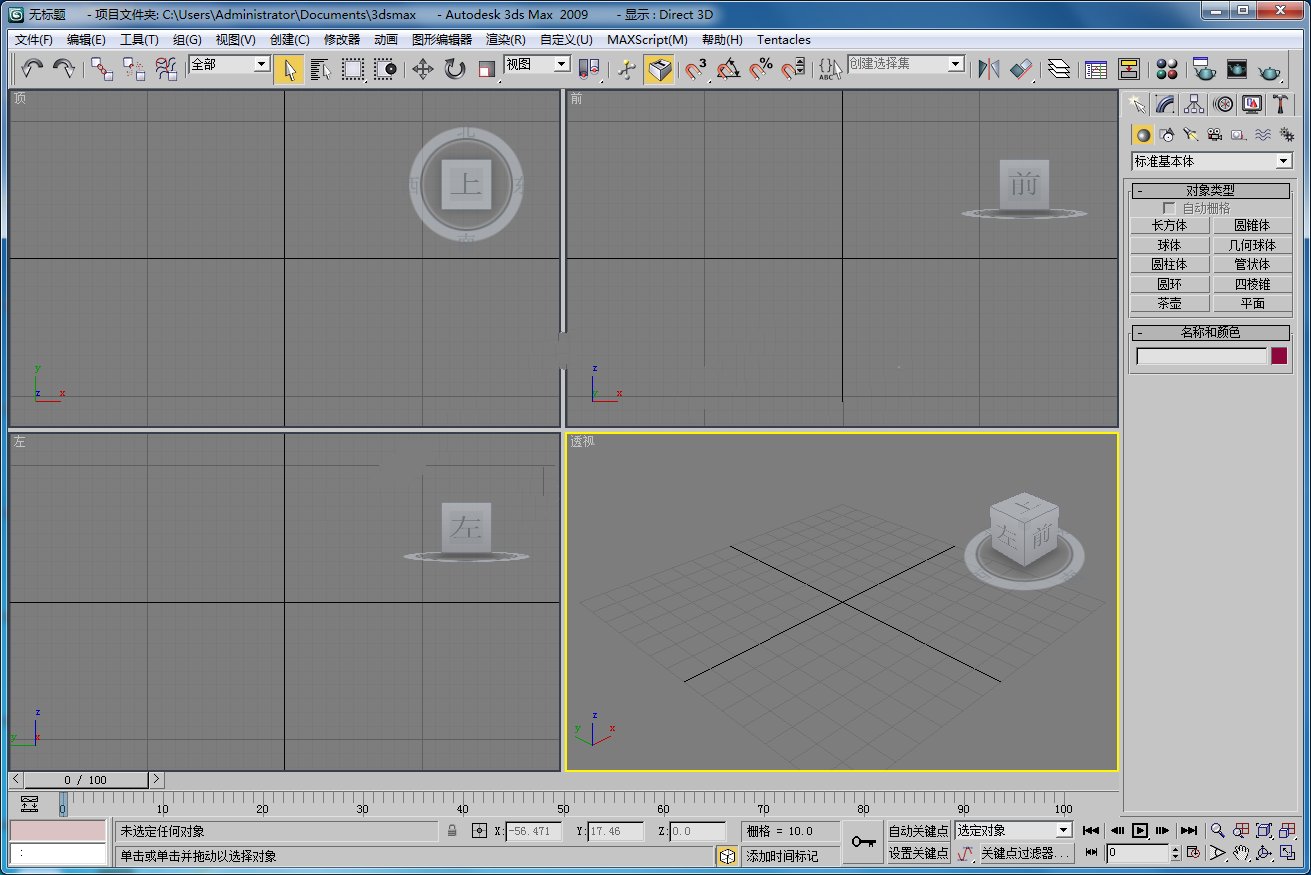Click the Use Pivot Point Center icon
1311x875 pixels.
point(590,69)
